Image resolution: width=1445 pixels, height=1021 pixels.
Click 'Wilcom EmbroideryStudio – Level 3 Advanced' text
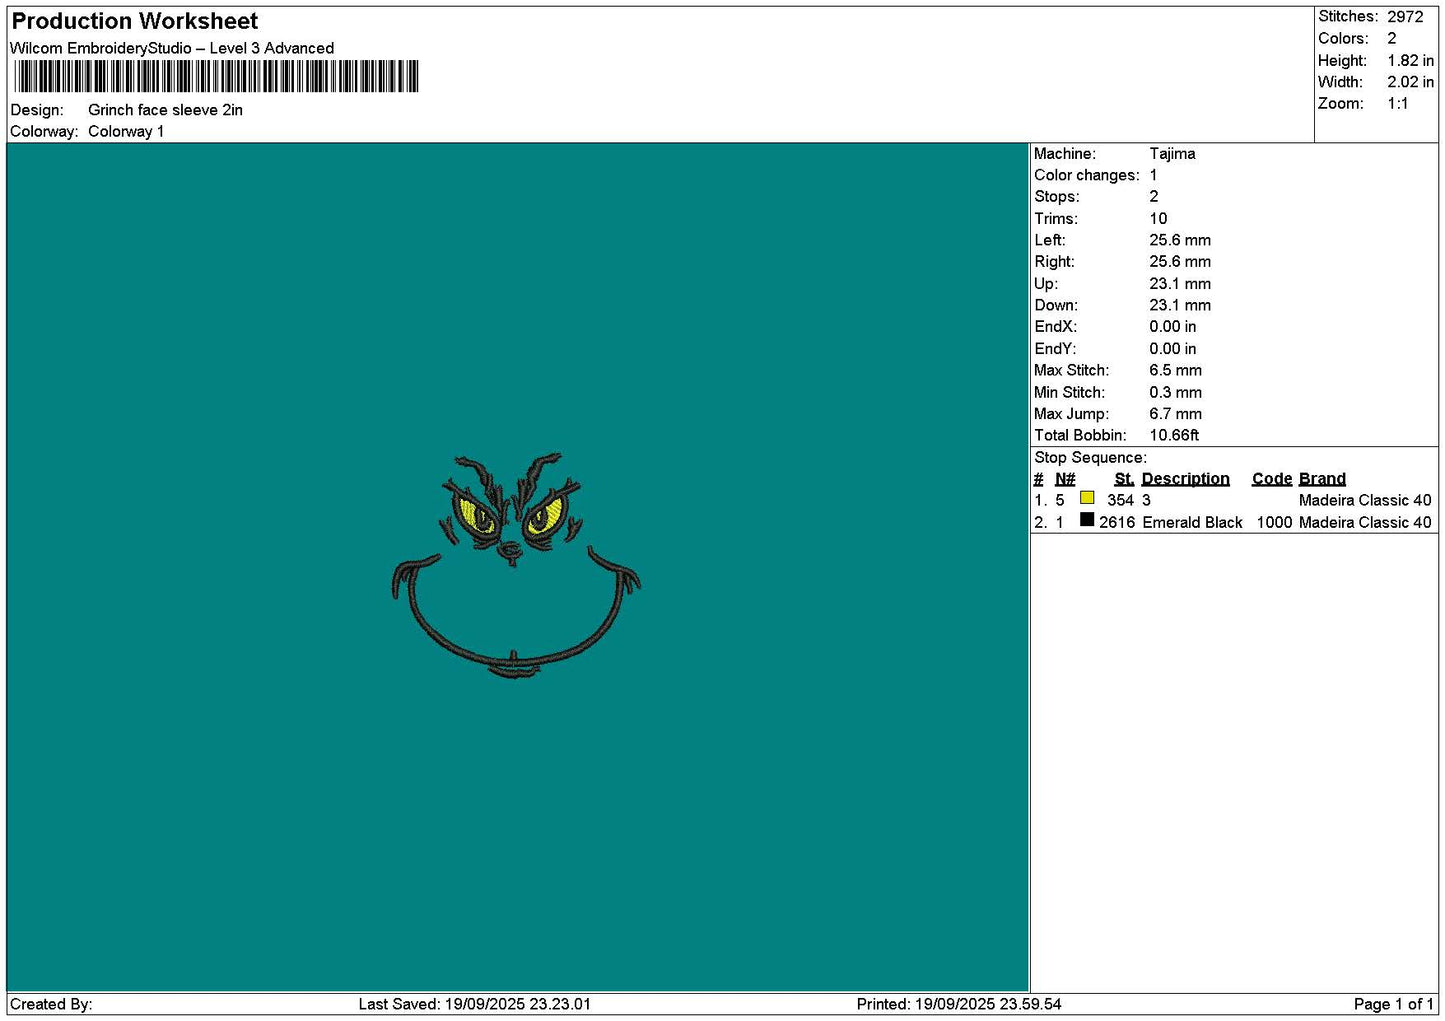coord(172,48)
